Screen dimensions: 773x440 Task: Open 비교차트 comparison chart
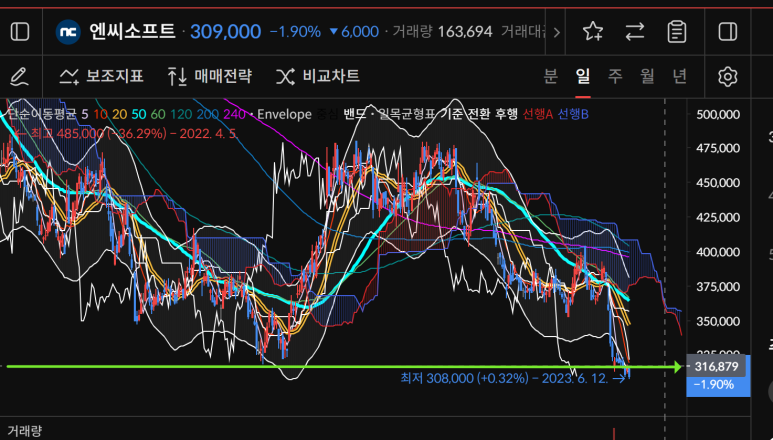317,76
